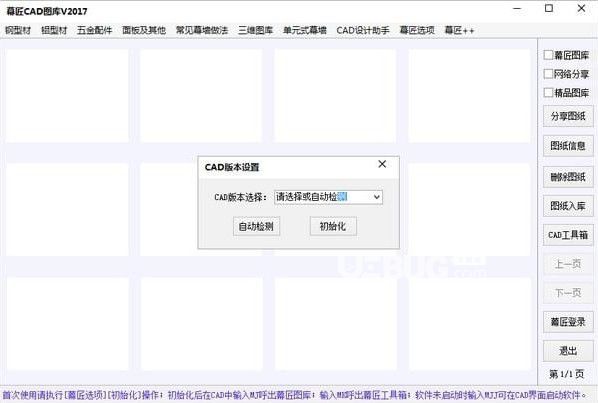Open the 五金配件 menu
The width and height of the screenshot is (598, 403).
[95, 30]
